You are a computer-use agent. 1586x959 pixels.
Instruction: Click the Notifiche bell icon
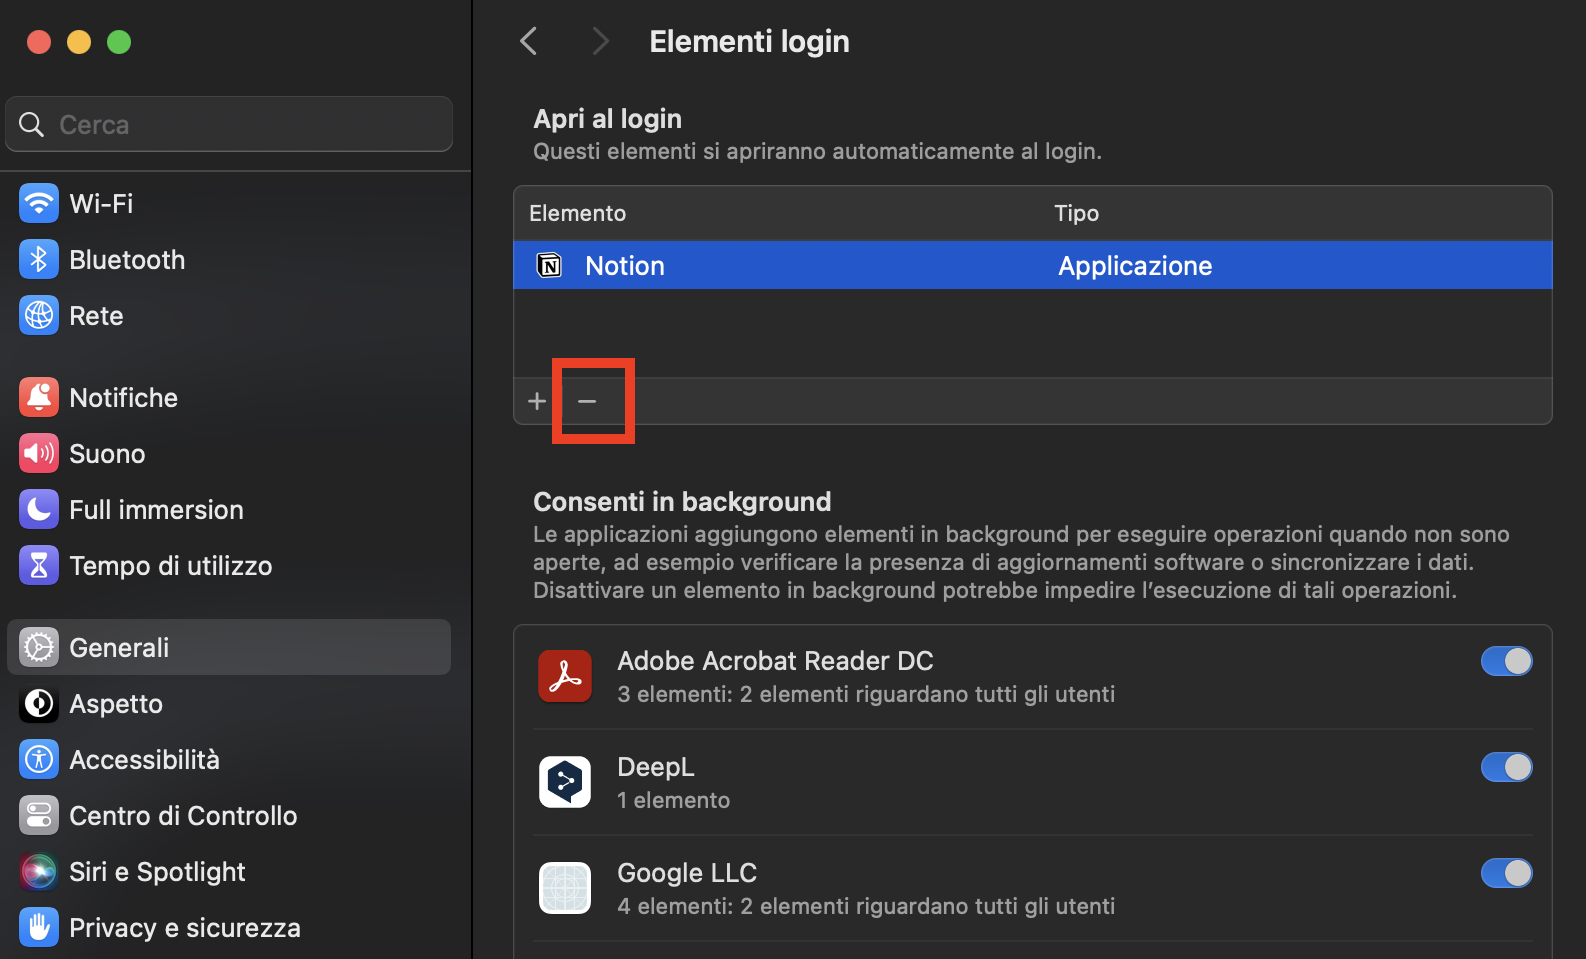coord(39,398)
